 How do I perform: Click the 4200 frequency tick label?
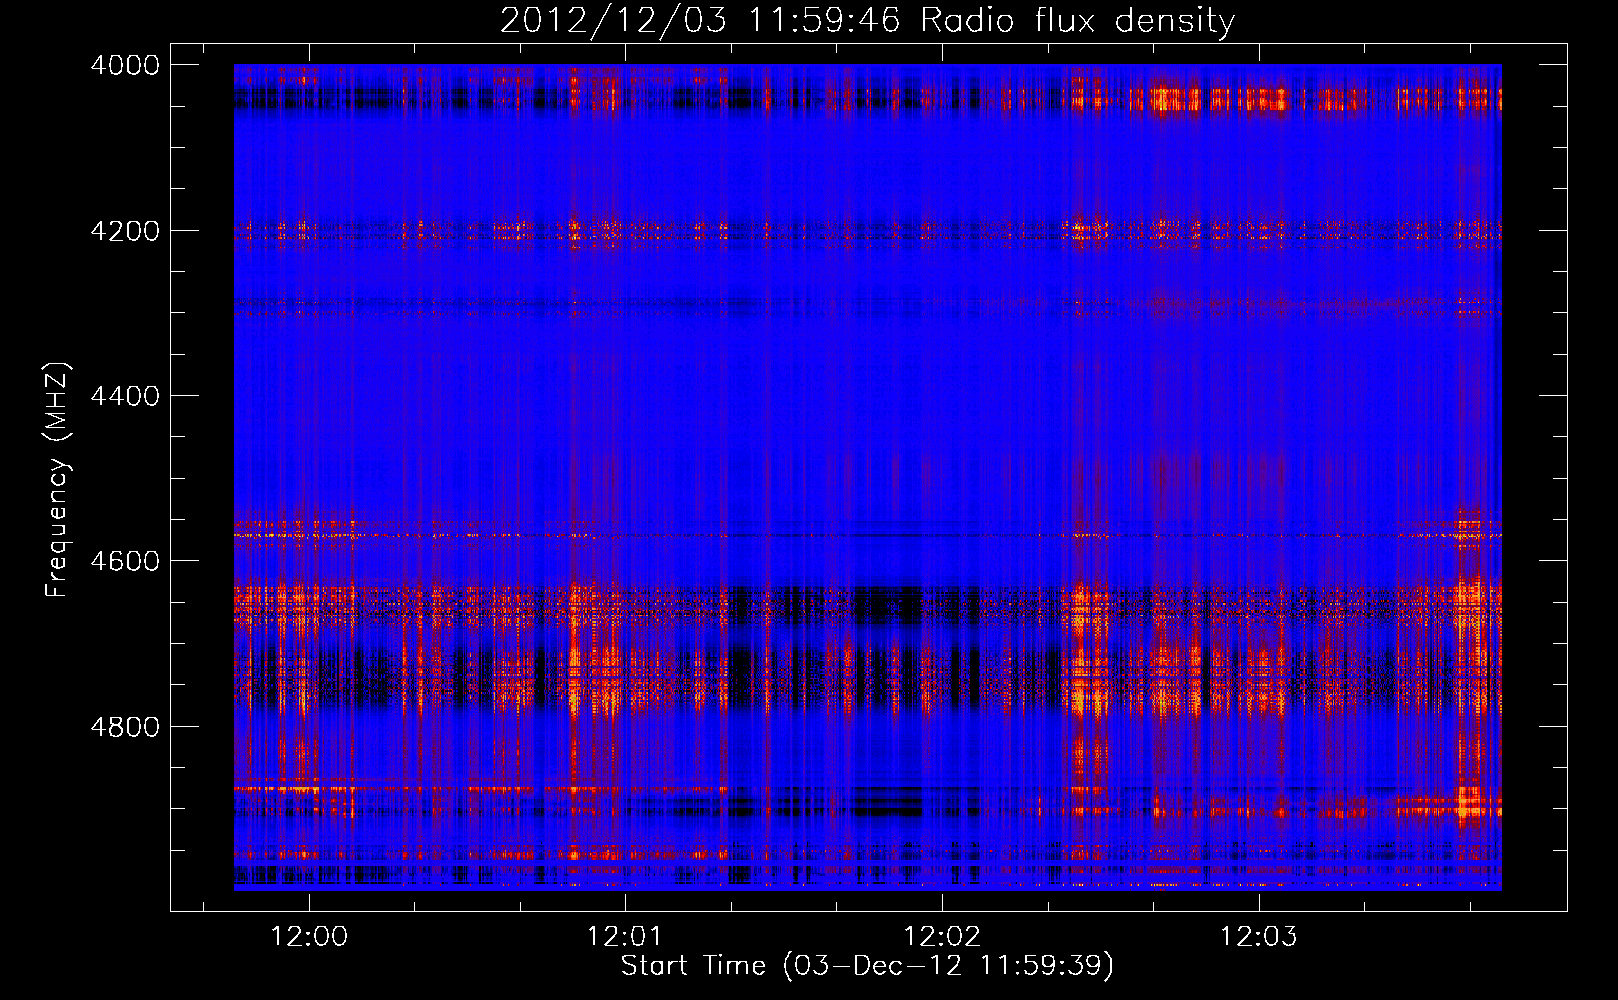(125, 231)
